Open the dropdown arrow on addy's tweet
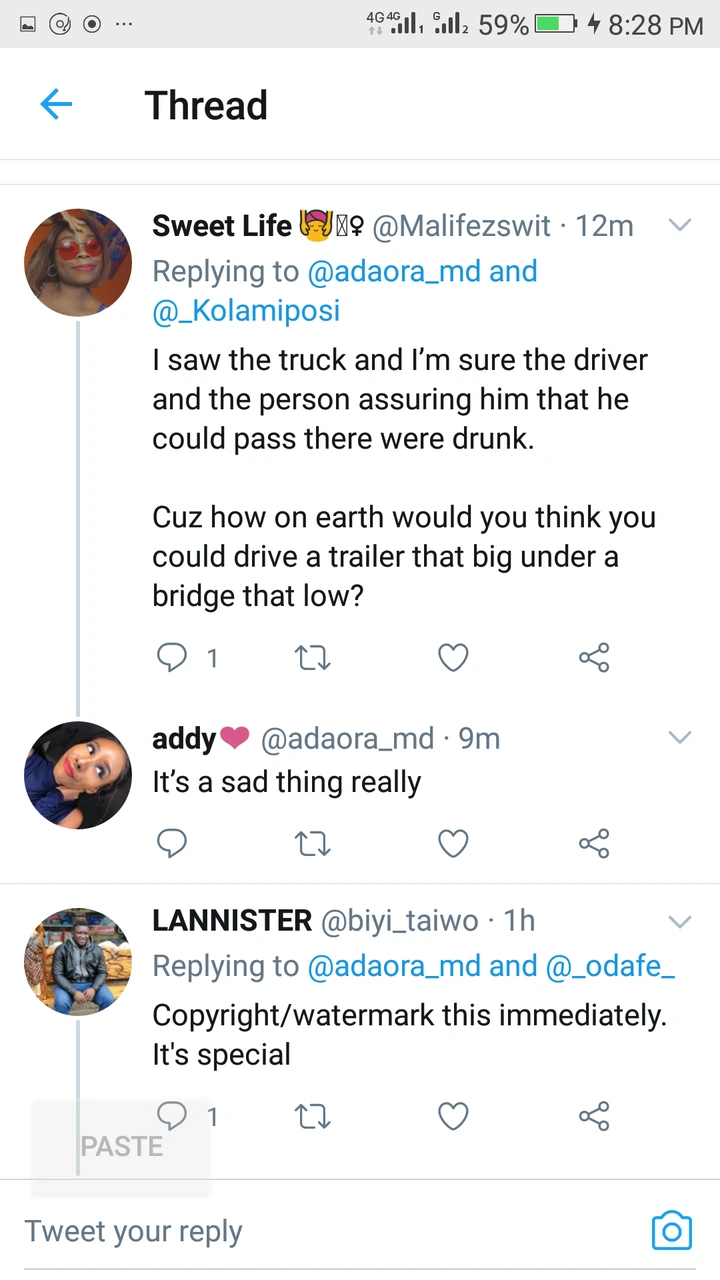This screenshot has width=720, height=1280. [x=679, y=738]
